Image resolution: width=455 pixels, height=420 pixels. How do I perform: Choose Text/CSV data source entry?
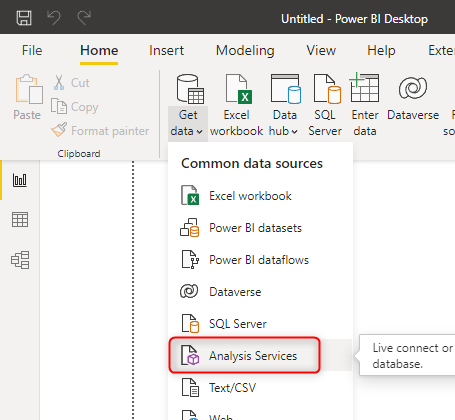tap(260, 388)
